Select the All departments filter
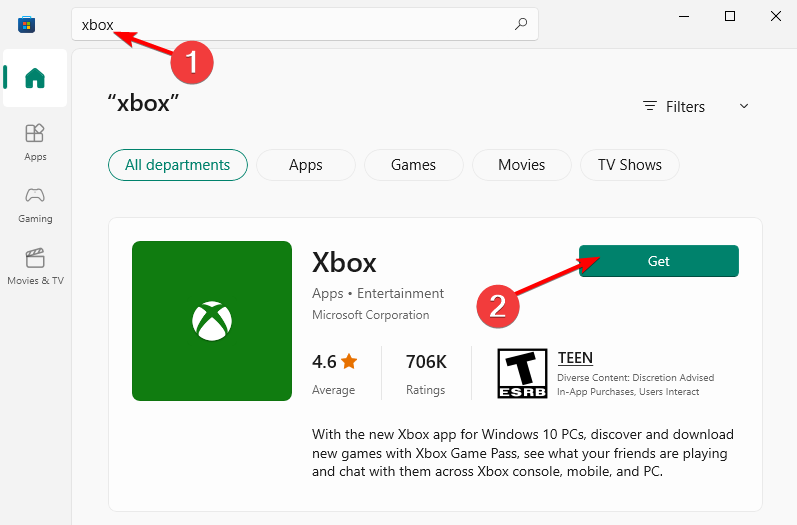Screen dimensions: 797x525 pos(178,165)
